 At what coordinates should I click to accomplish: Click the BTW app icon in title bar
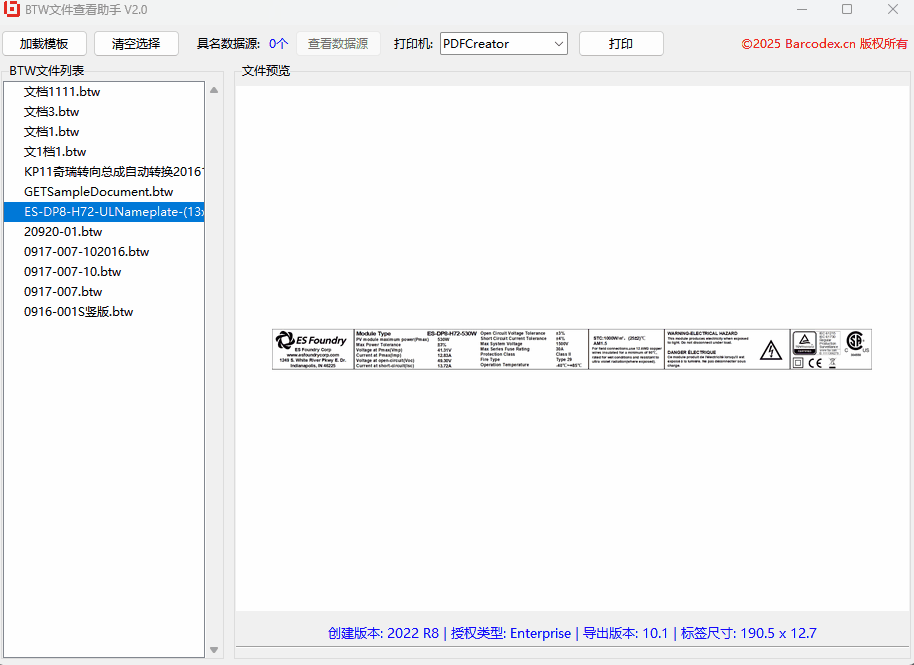point(12,9)
